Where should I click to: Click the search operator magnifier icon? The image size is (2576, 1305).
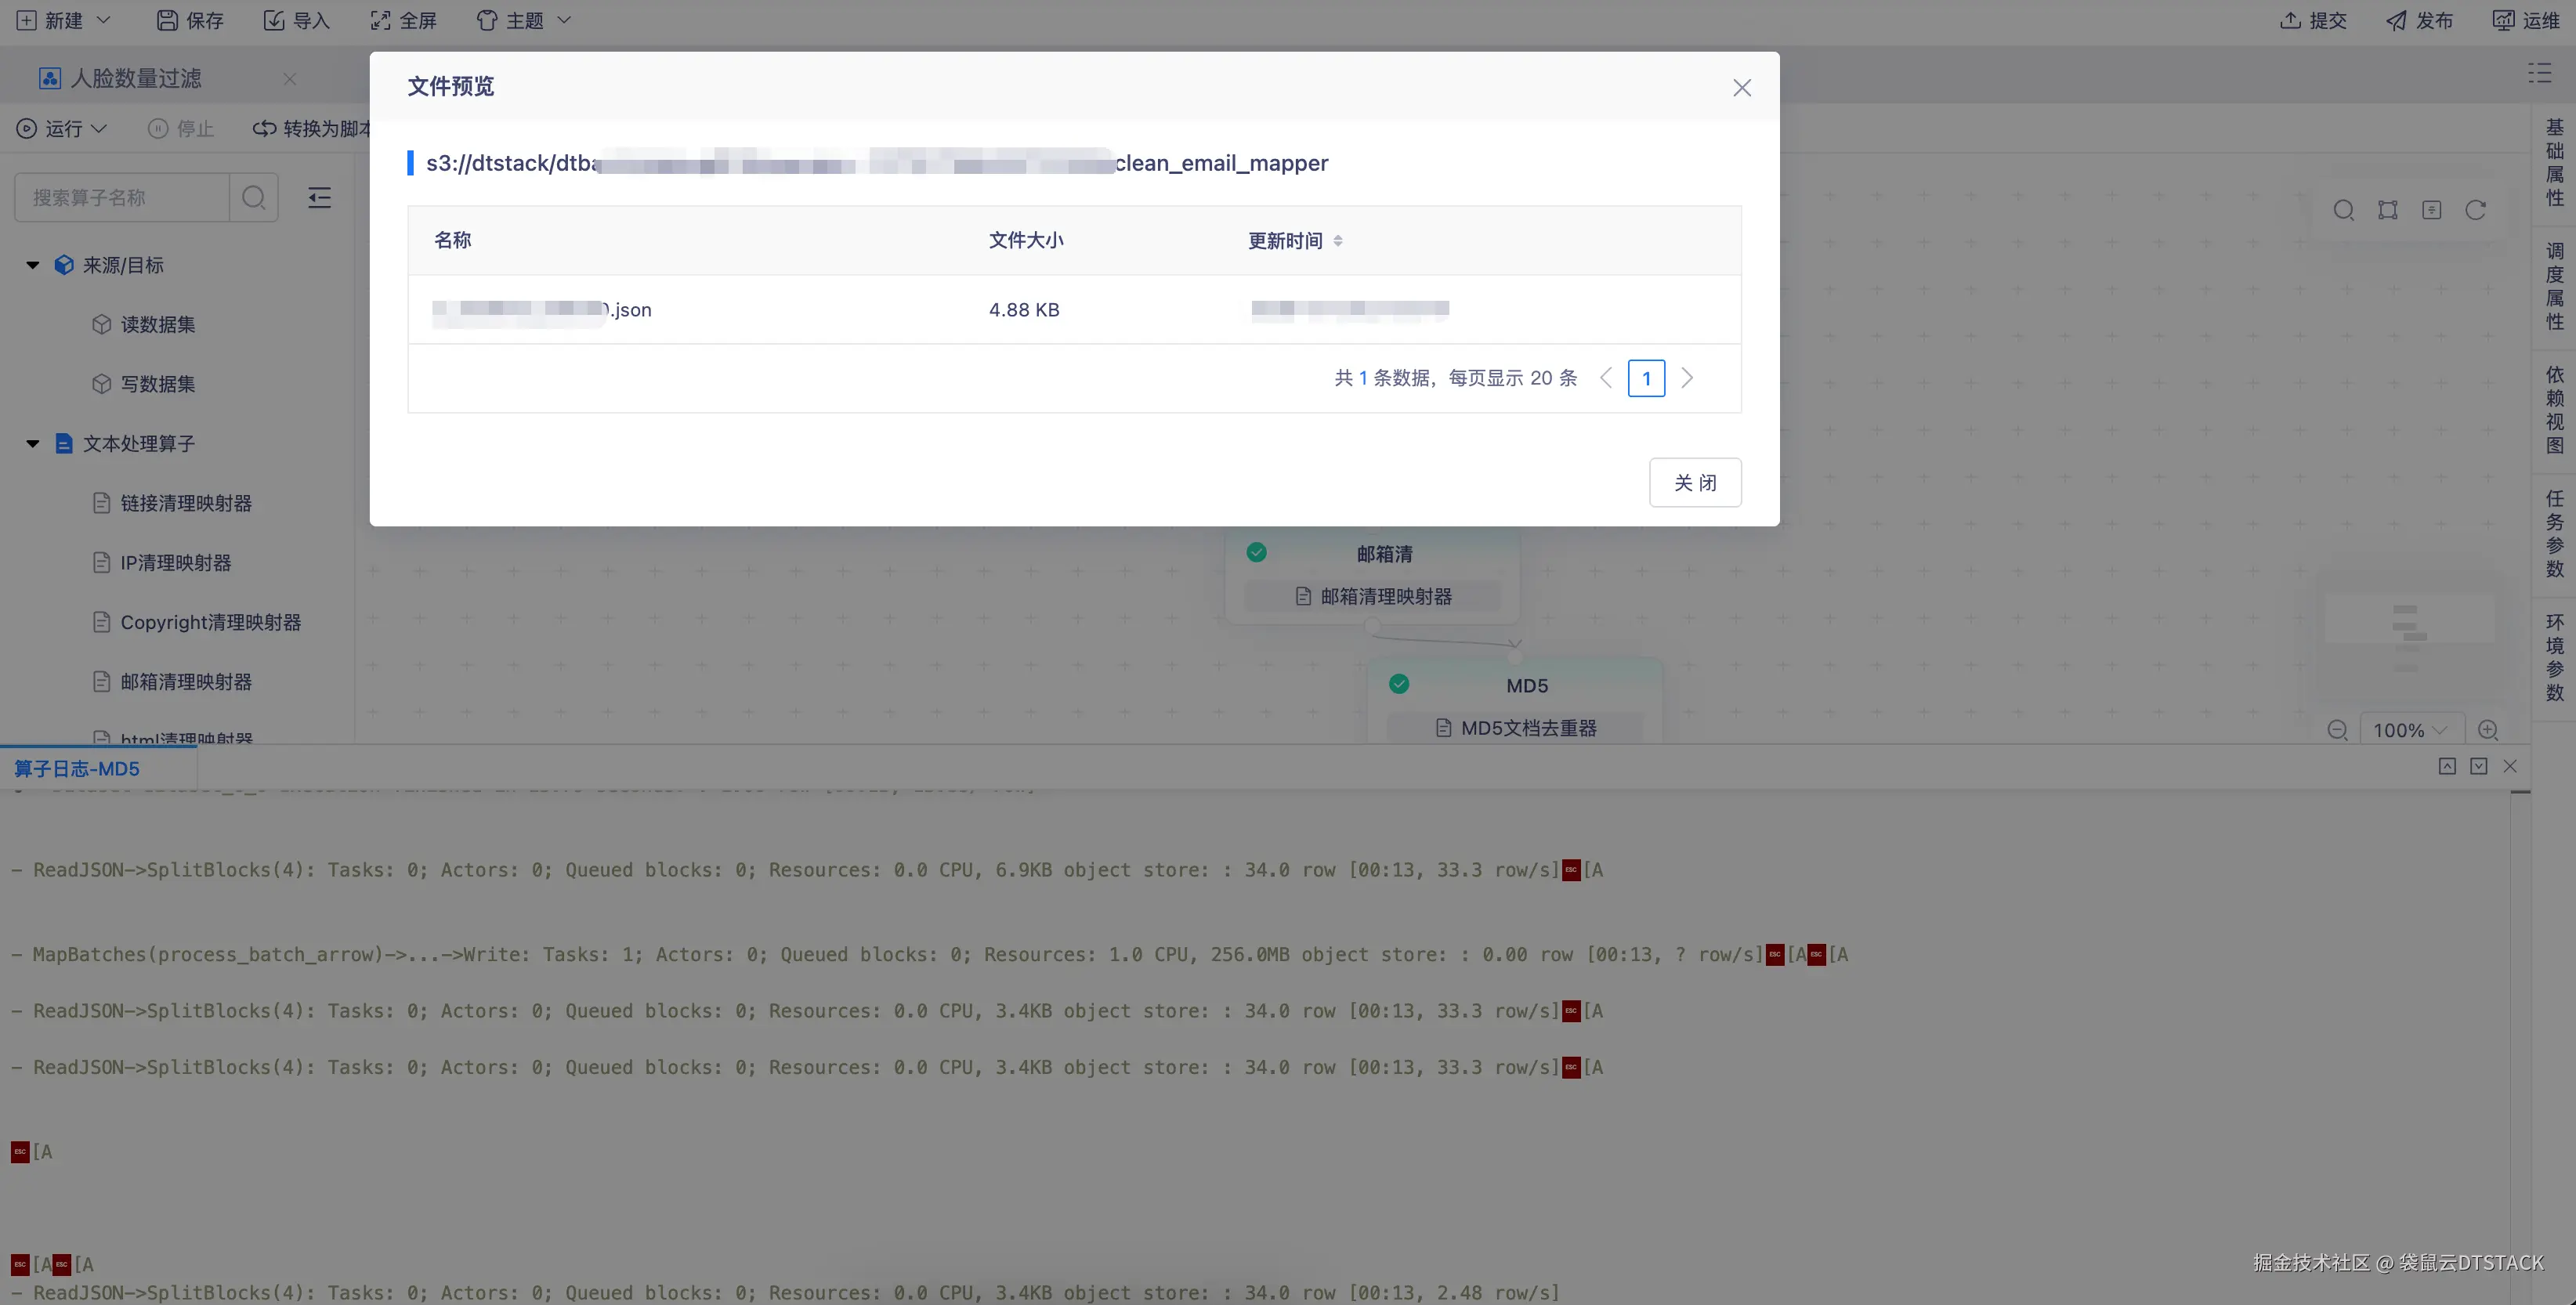(253, 197)
